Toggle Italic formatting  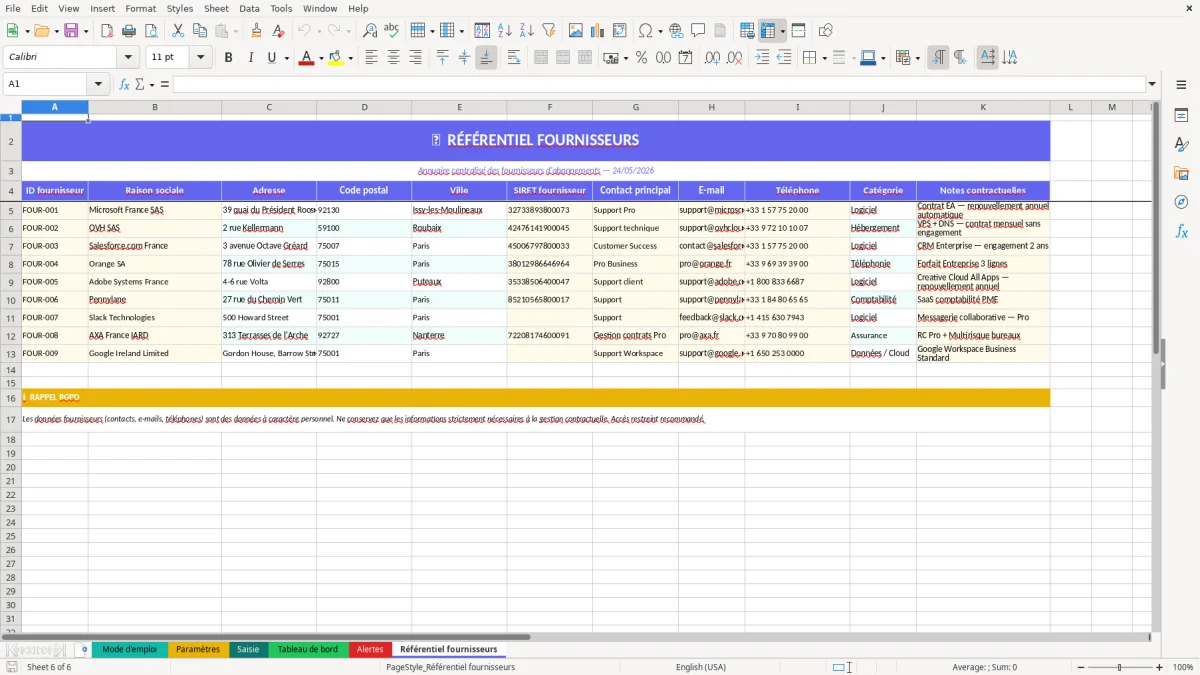tap(250, 58)
